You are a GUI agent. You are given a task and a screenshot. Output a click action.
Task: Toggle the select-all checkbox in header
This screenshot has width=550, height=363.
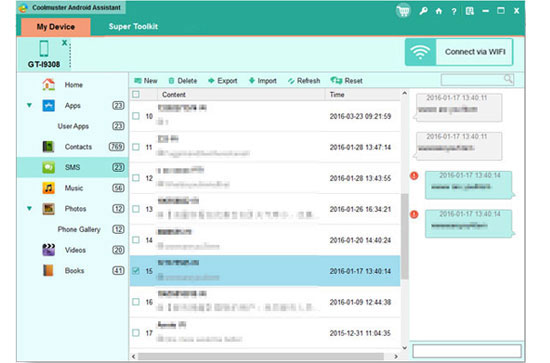tap(136, 94)
